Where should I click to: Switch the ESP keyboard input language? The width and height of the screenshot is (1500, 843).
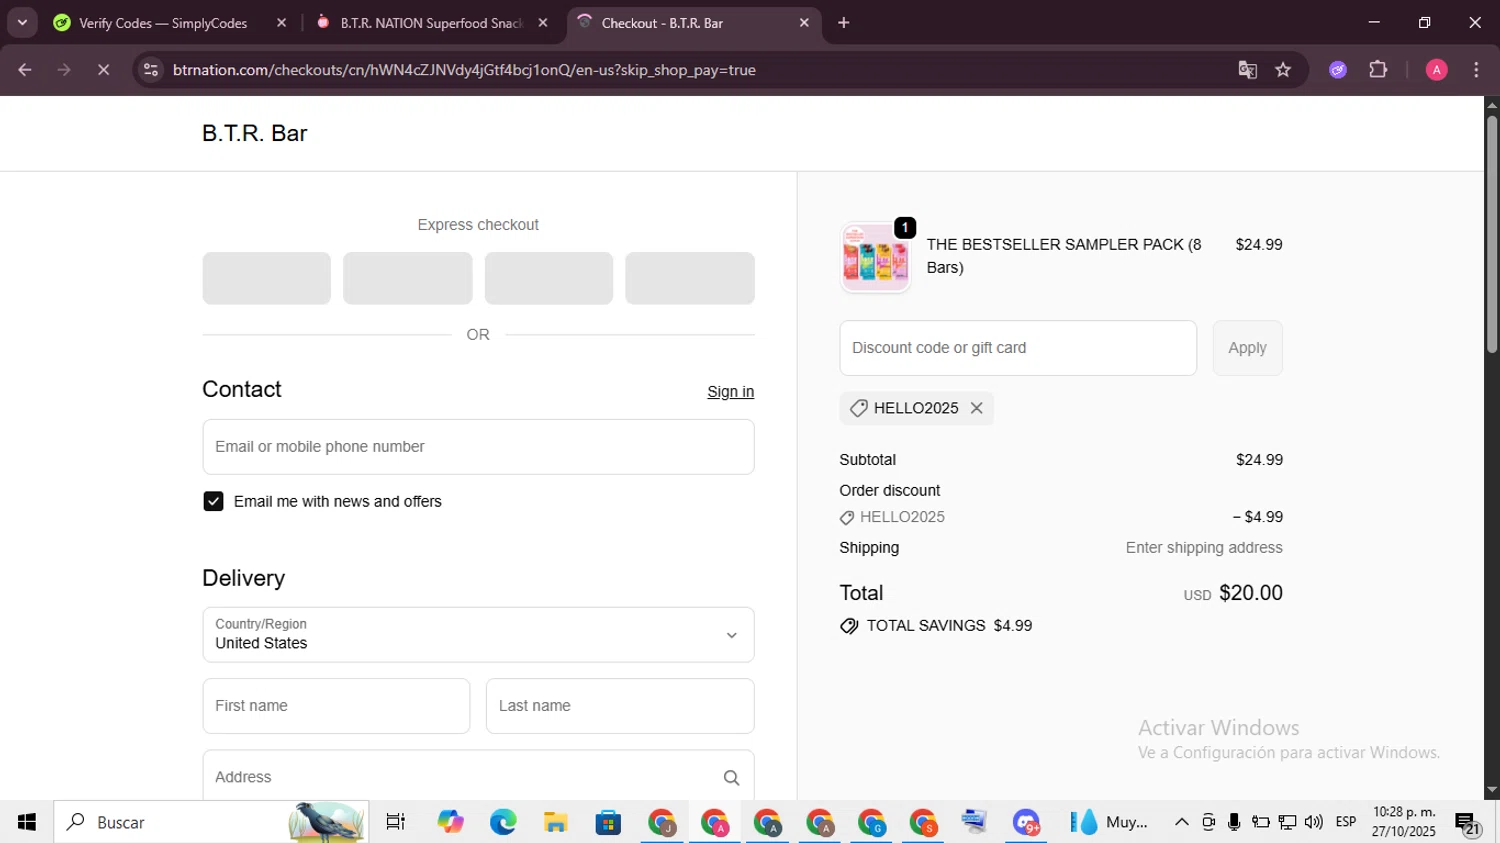point(1346,822)
